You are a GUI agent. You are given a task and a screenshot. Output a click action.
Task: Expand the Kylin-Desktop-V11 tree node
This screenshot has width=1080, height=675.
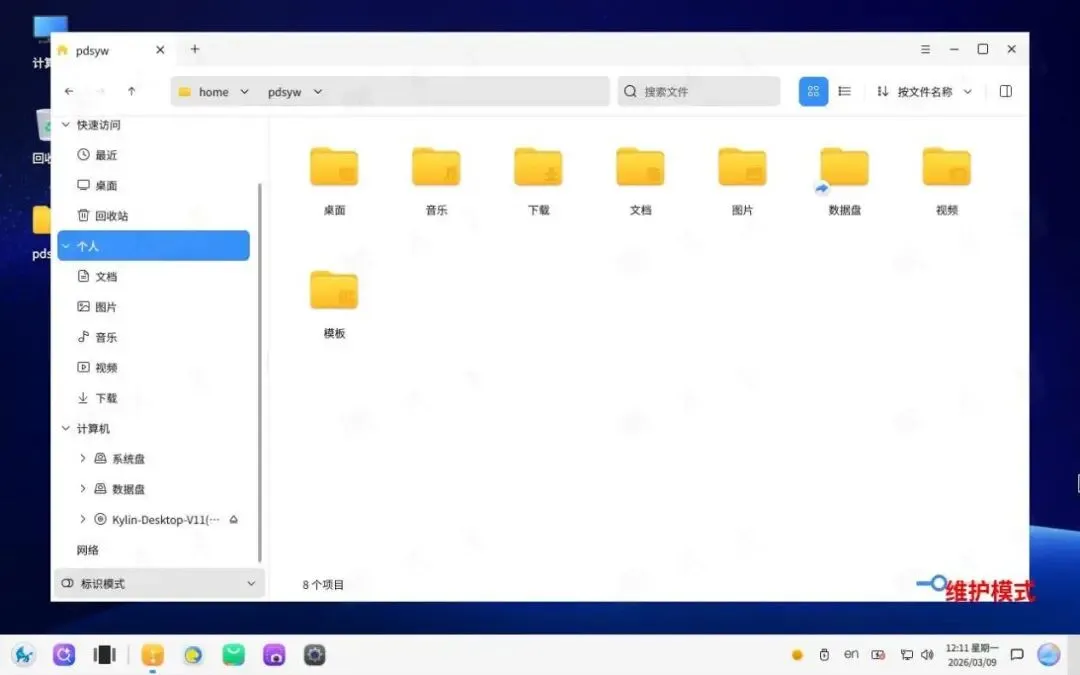pos(83,519)
